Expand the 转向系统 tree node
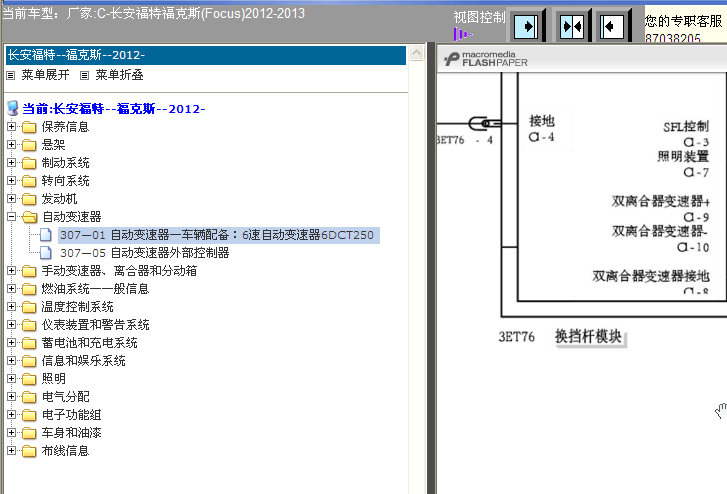The image size is (727, 494). 12,180
